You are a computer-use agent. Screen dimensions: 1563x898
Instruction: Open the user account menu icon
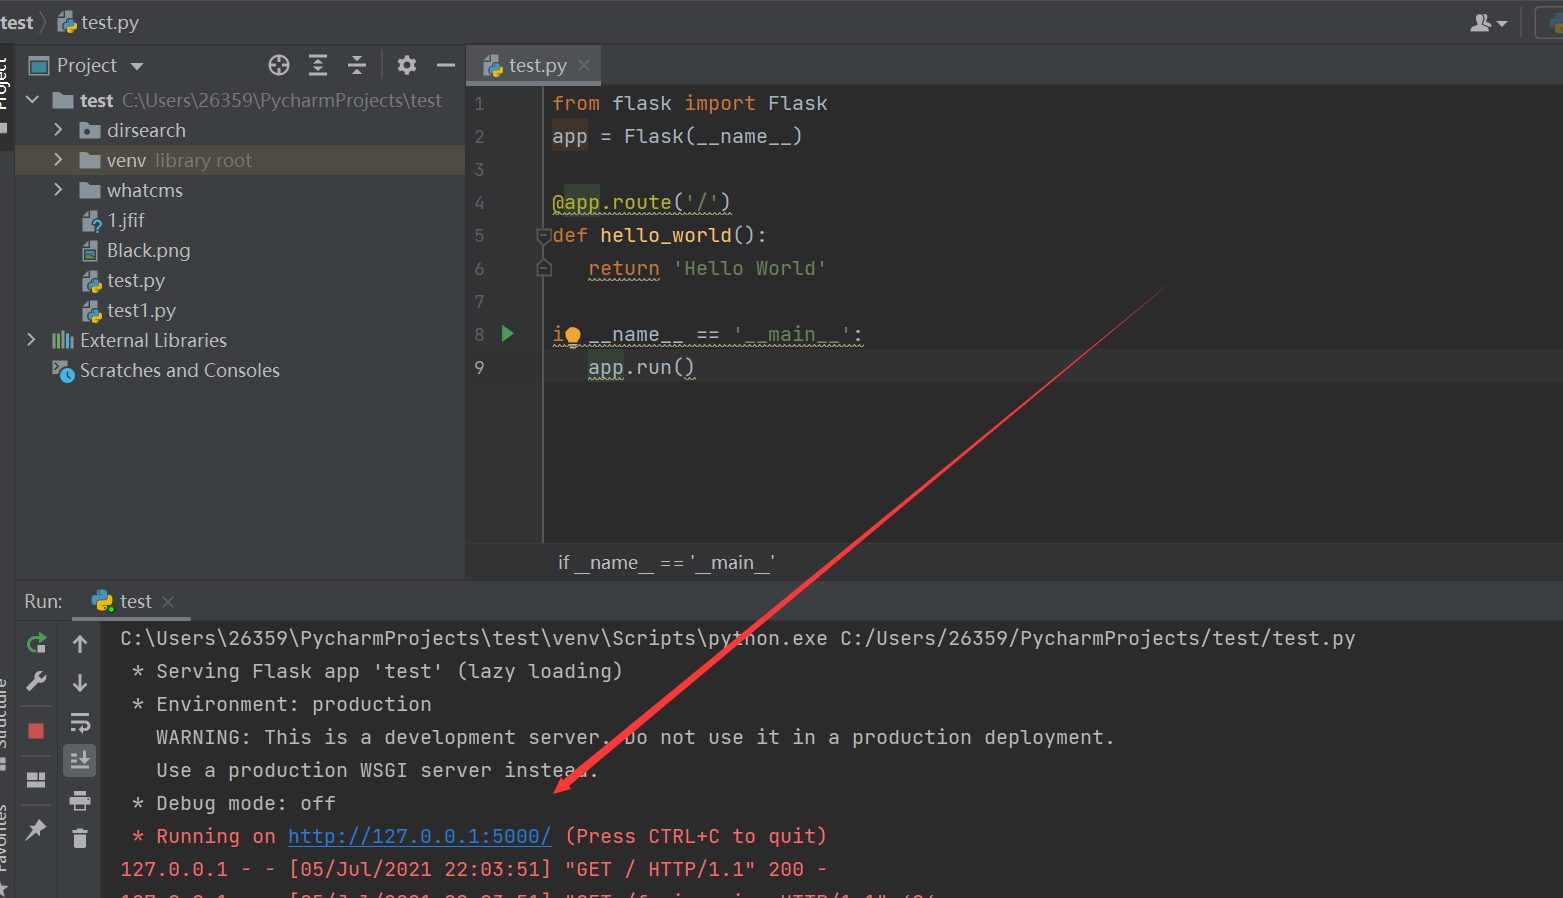coord(1488,22)
